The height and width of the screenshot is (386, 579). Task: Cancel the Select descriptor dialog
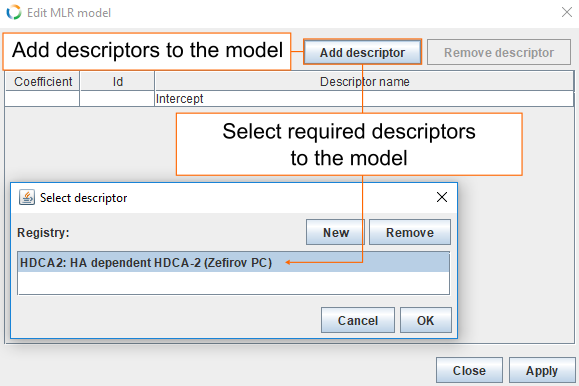pyautogui.click(x=358, y=320)
